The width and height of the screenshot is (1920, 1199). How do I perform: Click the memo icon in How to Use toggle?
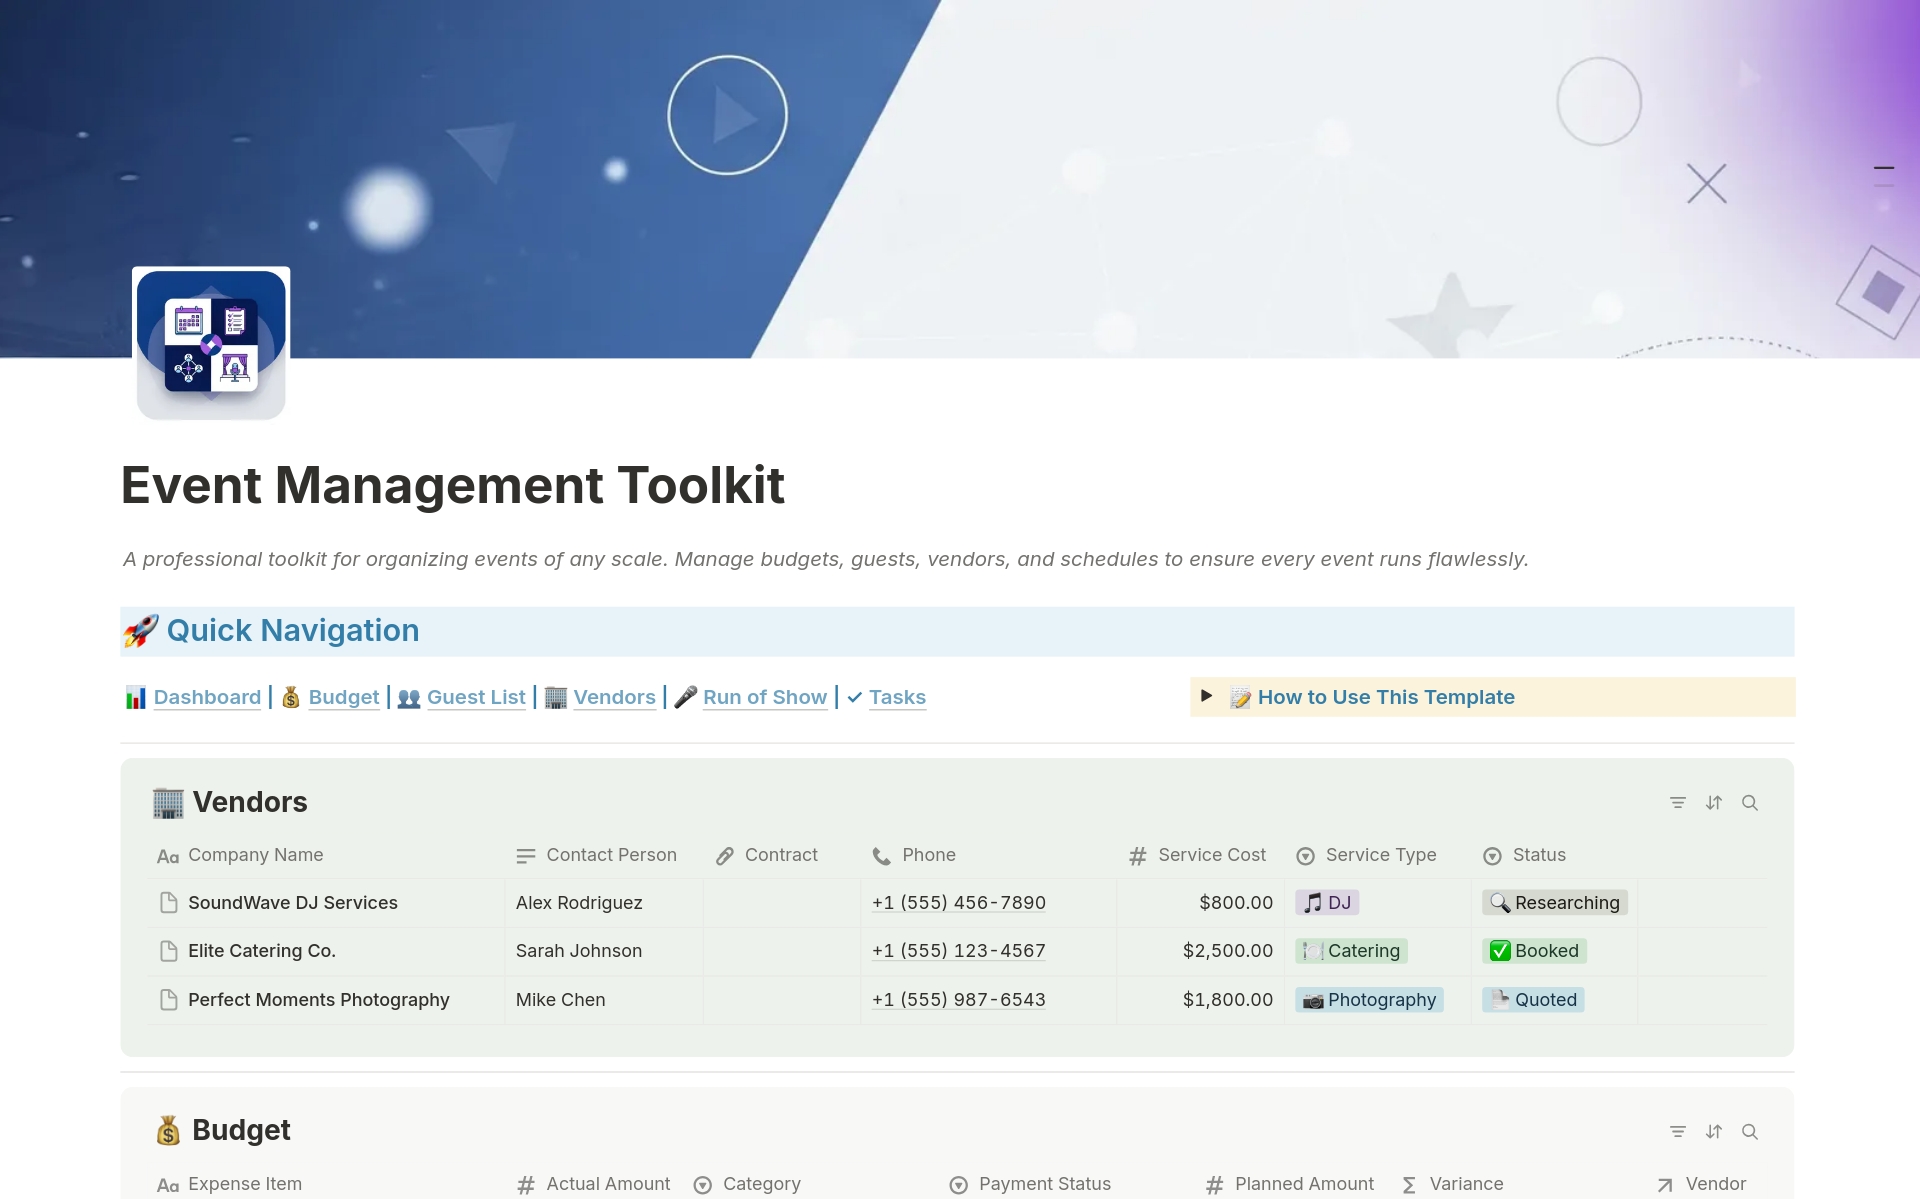tap(1240, 698)
